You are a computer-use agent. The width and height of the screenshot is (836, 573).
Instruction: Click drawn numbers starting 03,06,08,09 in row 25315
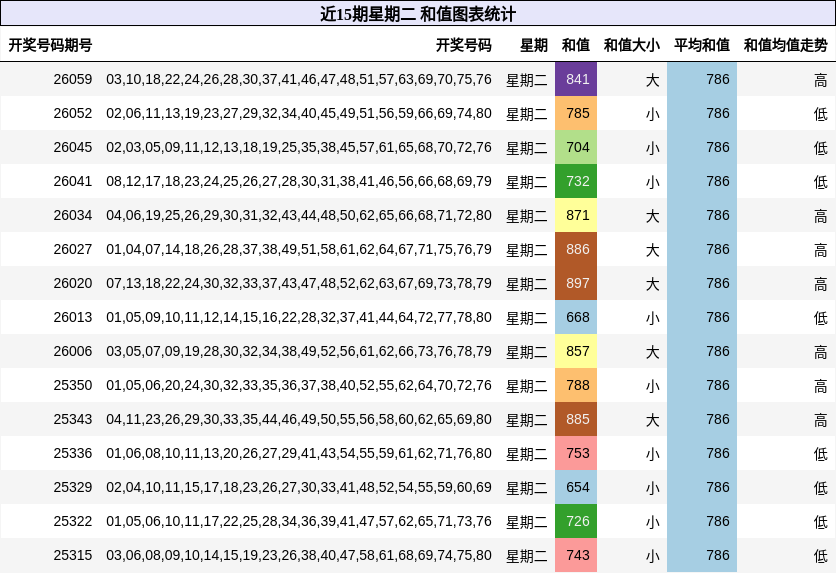point(299,555)
